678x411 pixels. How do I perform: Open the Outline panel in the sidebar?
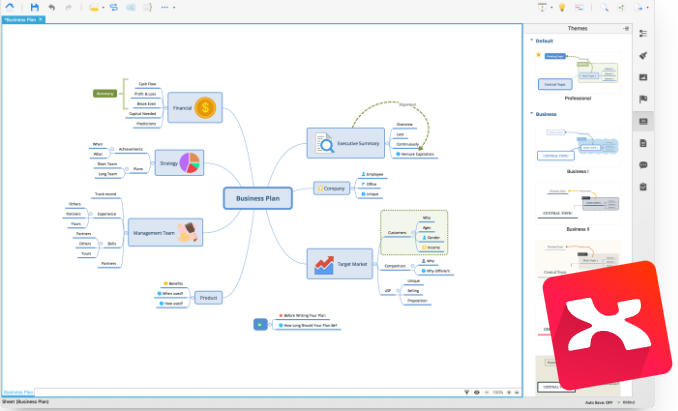643,34
